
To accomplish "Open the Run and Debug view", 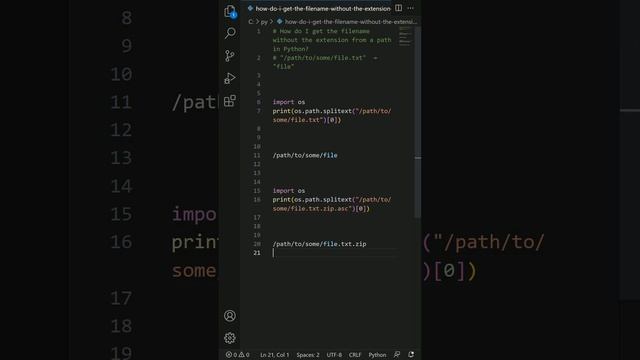I will click(x=230, y=78).
